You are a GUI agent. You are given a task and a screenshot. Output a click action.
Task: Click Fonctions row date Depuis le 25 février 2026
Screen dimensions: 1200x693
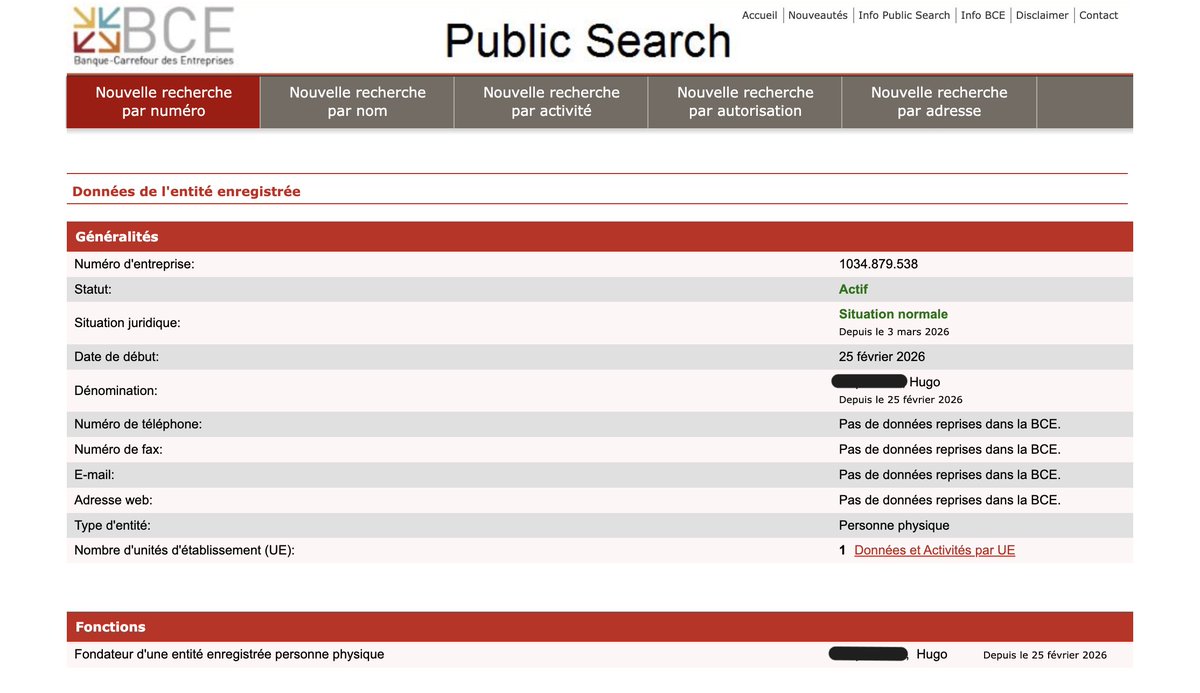1045,655
